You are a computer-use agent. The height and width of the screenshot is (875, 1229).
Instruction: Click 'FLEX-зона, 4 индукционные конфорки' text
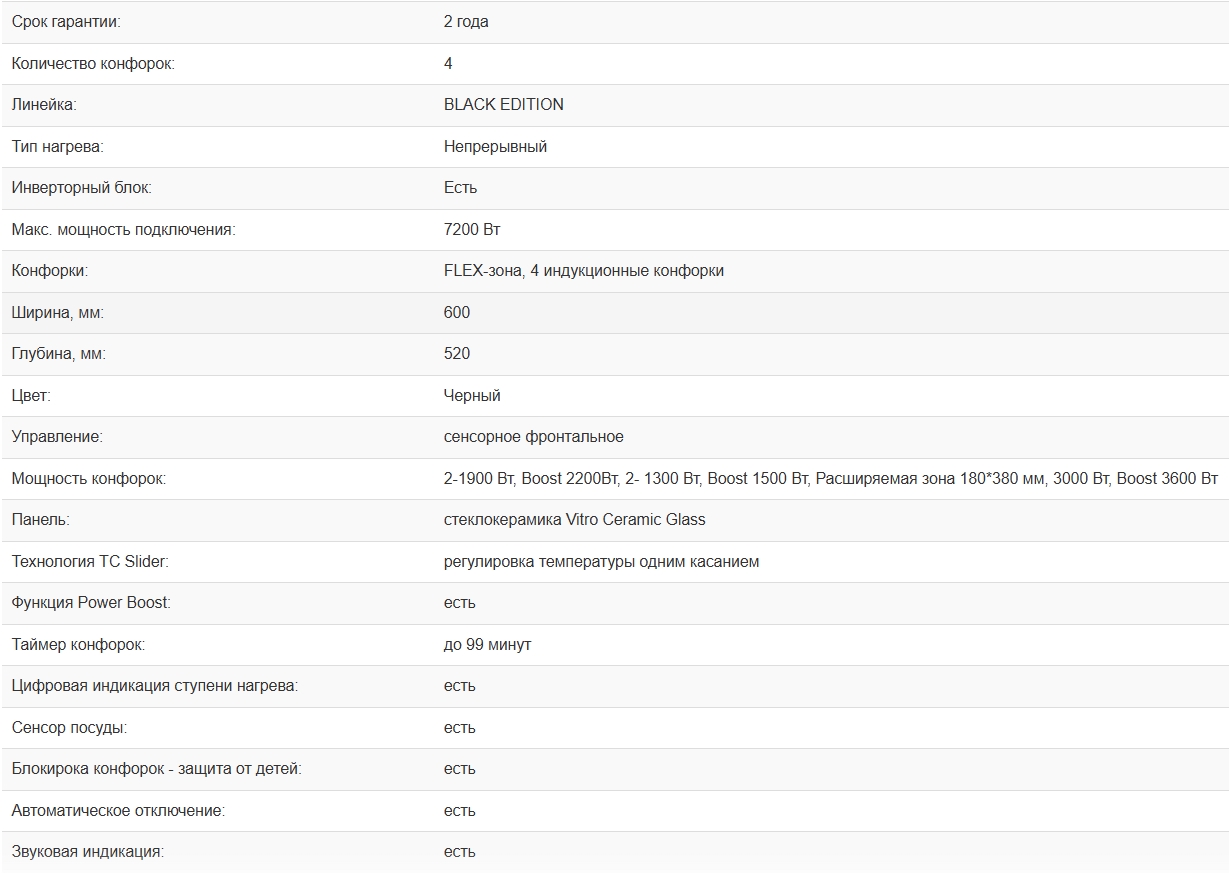coord(583,271)
